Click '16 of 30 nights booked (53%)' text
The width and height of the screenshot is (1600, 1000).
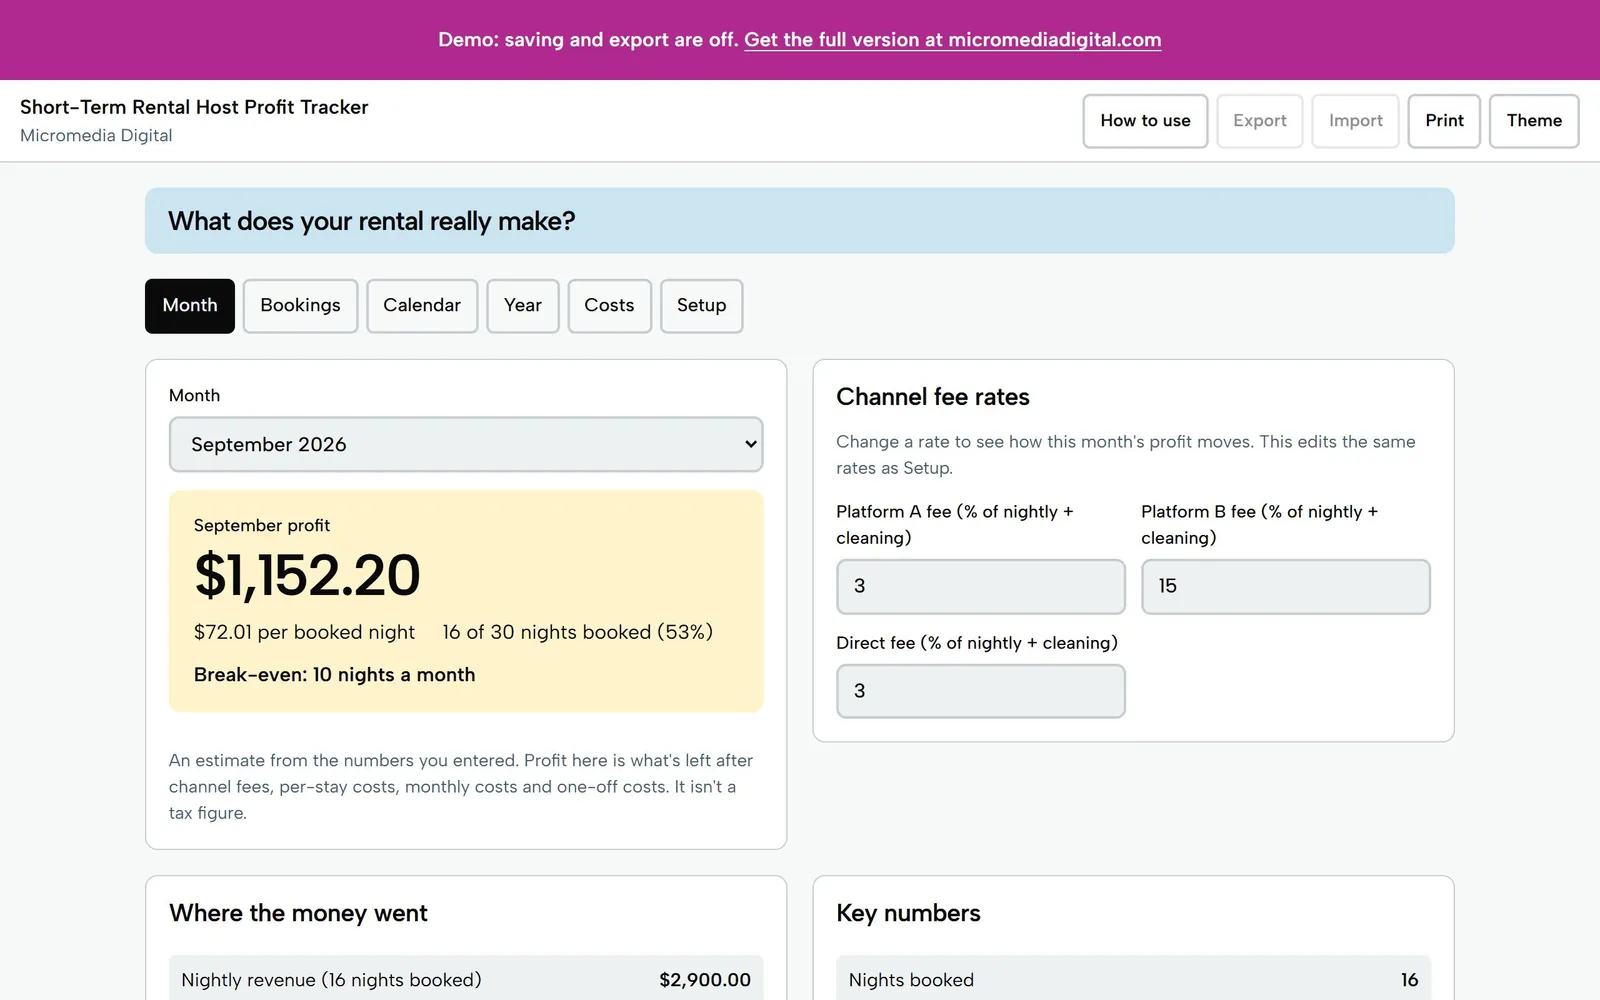pyautogui.click(x=578, y=632)
